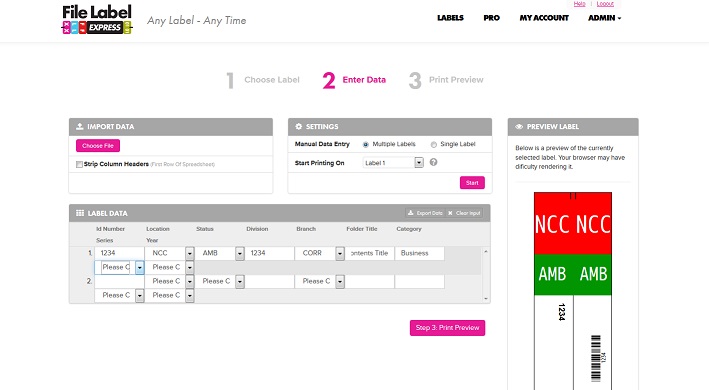Enable the Strip Column Headers checkbox
Image resolution: width=709 pixels, height=390 pixels.
coord(79,164)
